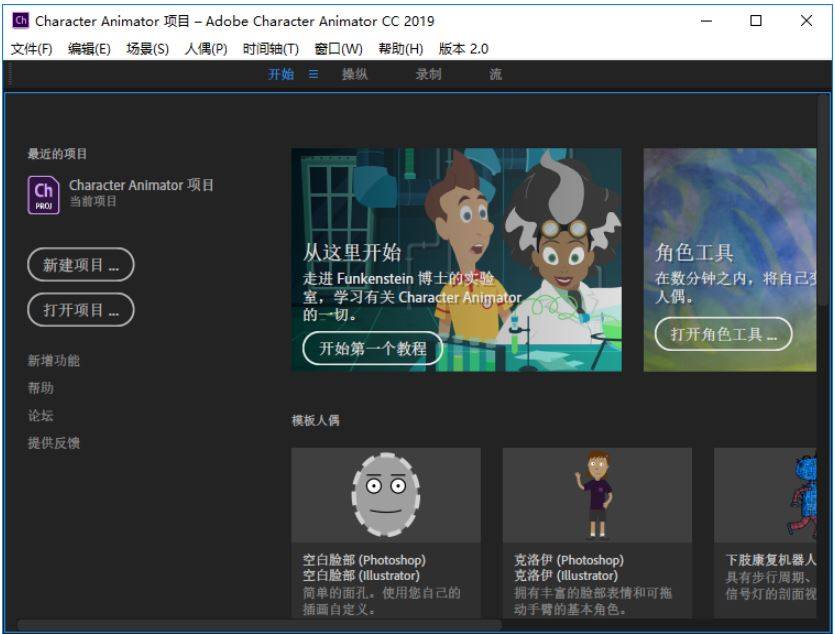Click the 版本 2.0 menu item
Viewport: 835px width, 634px height.
463,49
